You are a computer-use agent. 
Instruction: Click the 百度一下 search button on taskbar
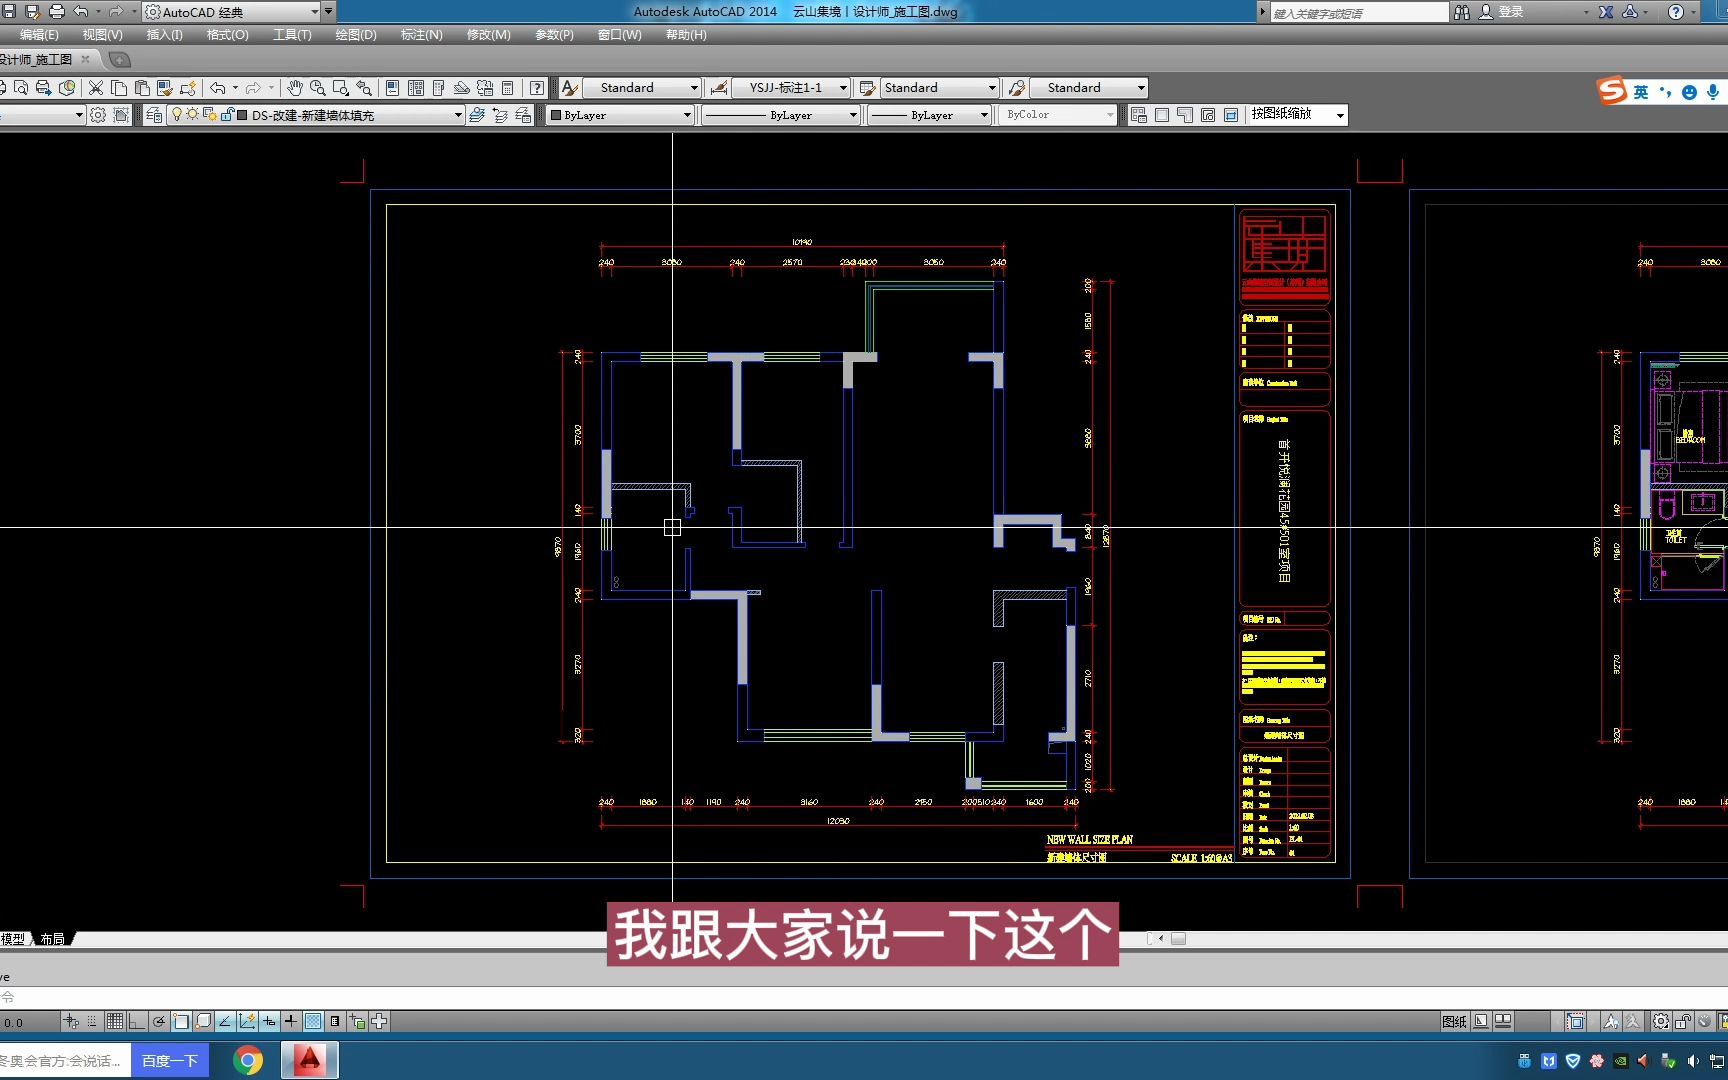170,1060
